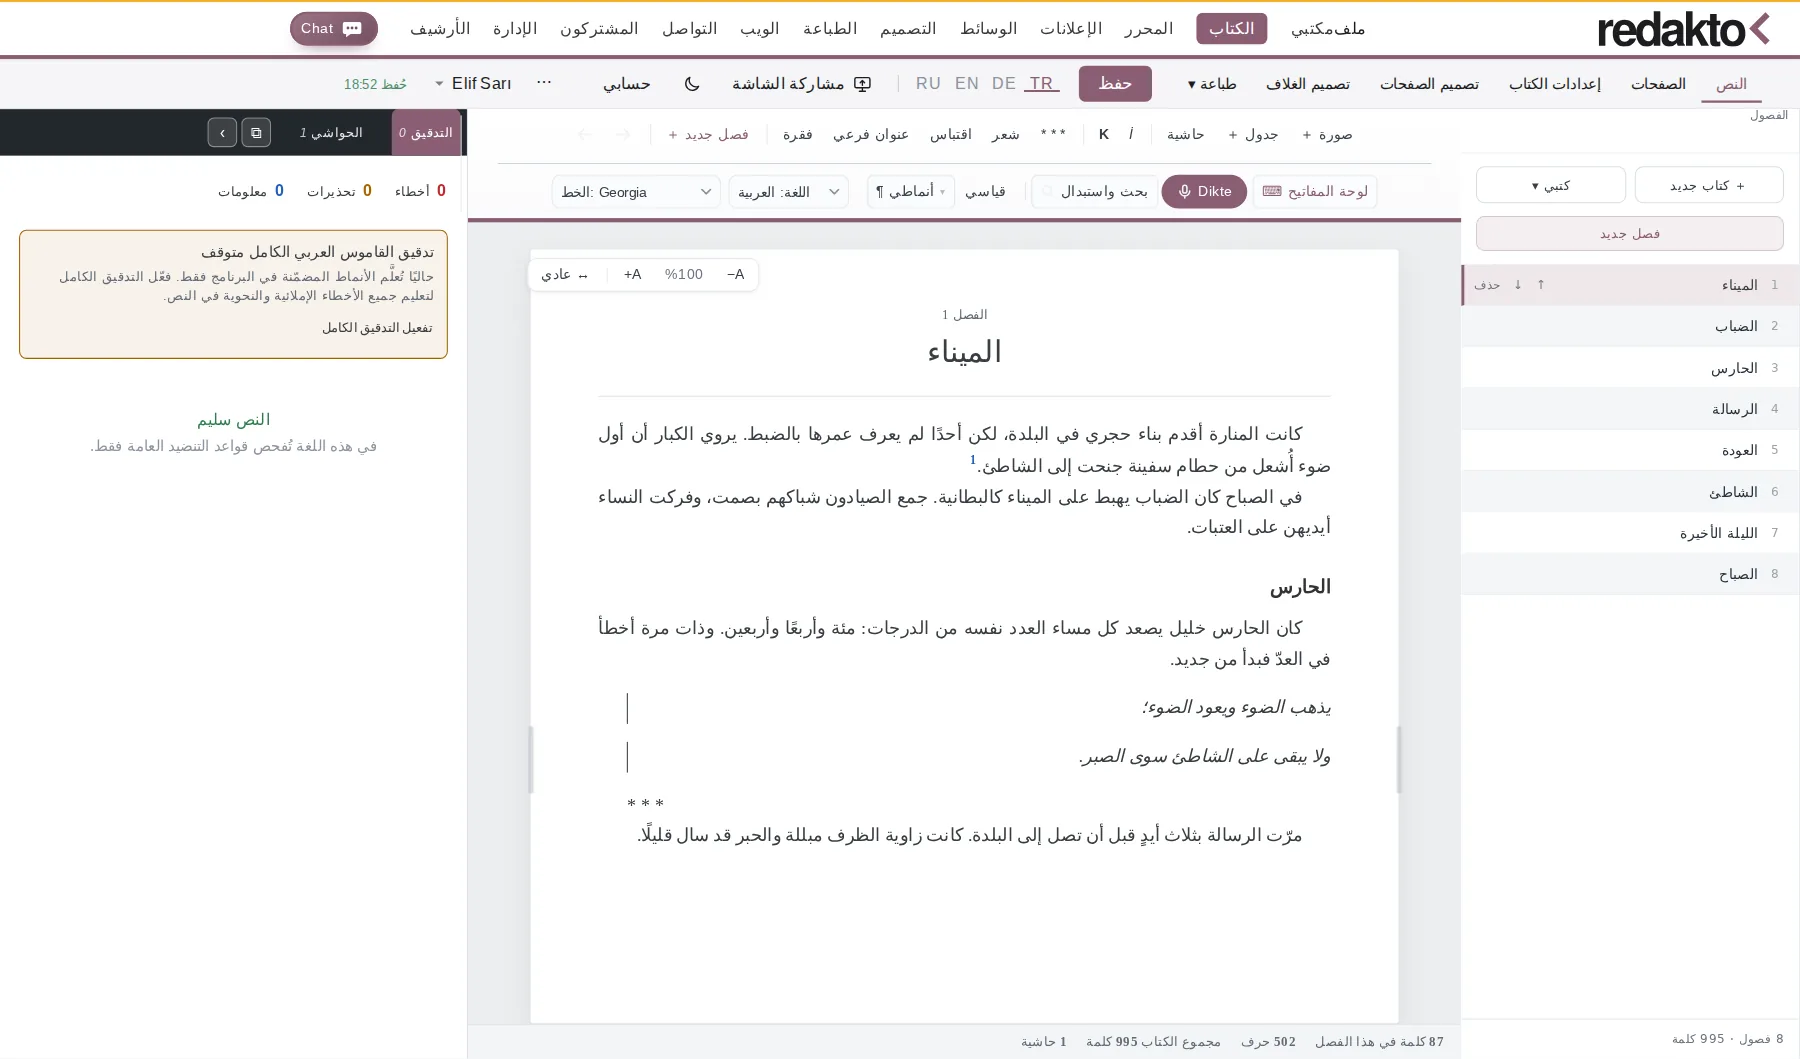Select chapter الليلة الأخيرة in the list
1800x1059 pixels.
[x=1630, y=533]
